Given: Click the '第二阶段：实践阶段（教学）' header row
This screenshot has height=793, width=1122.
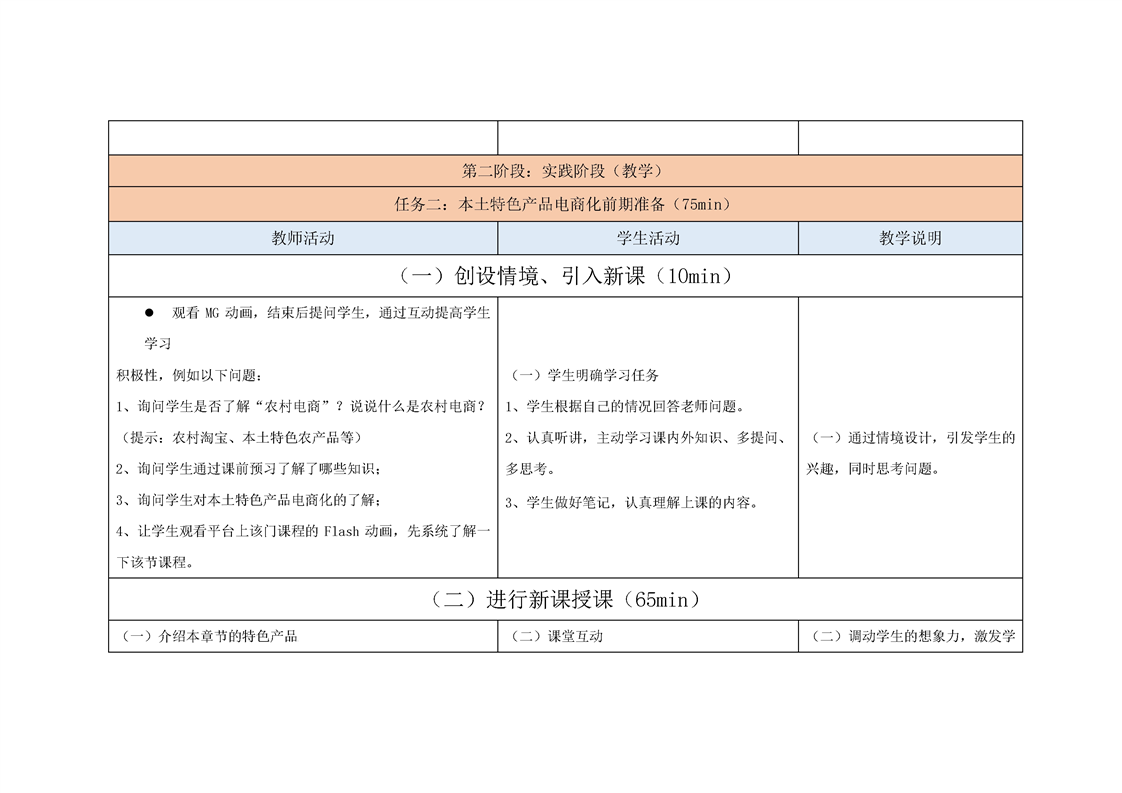Looking at the screenshot, I should tap(565, 171).
